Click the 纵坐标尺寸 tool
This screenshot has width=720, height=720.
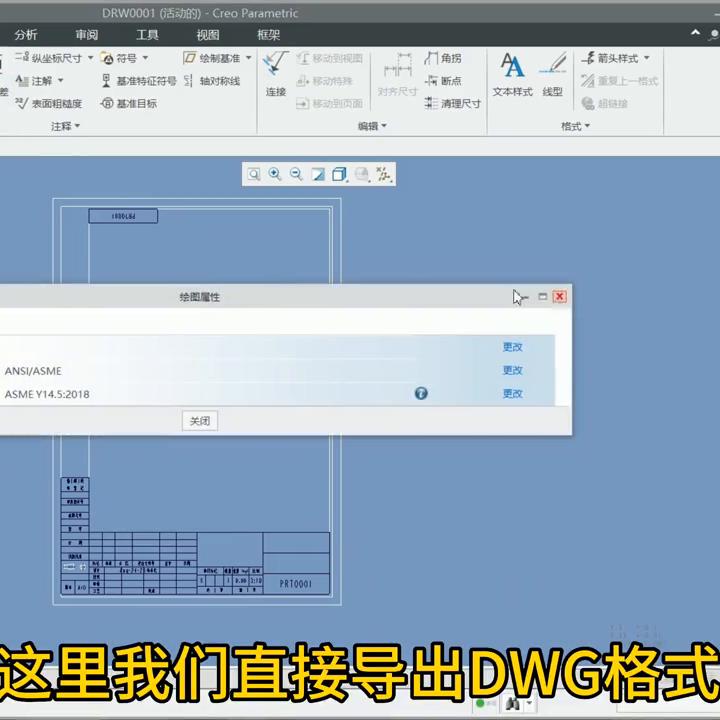(x=48, y=58)
